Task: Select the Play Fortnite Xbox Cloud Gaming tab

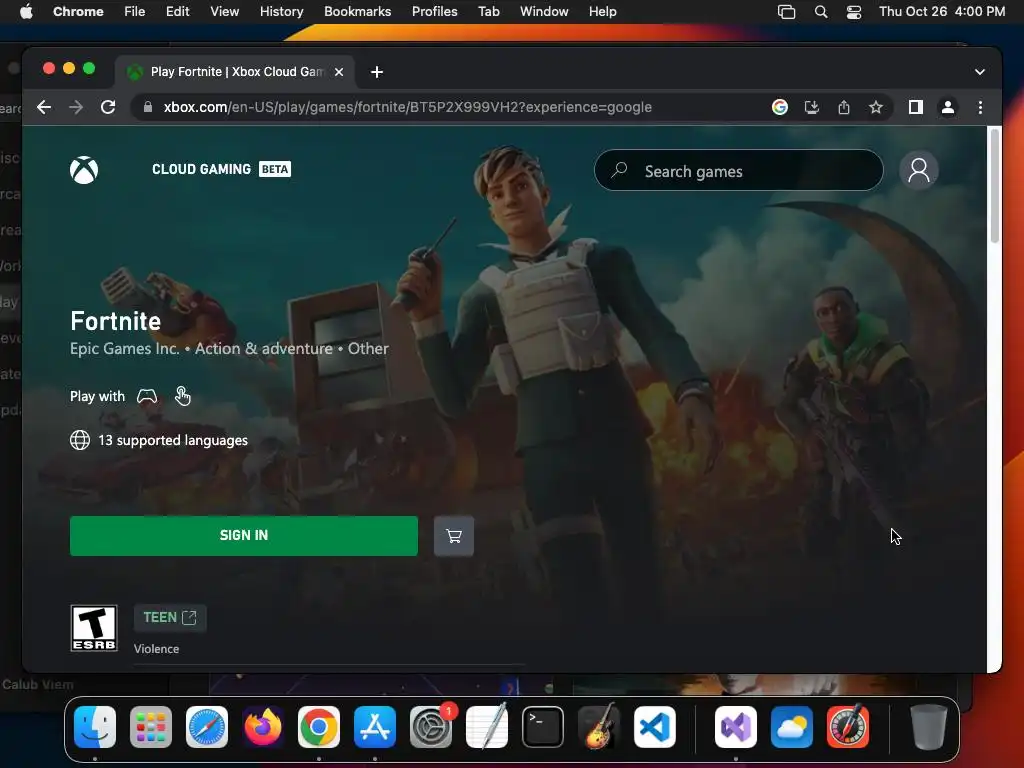Action: (235, 72)
